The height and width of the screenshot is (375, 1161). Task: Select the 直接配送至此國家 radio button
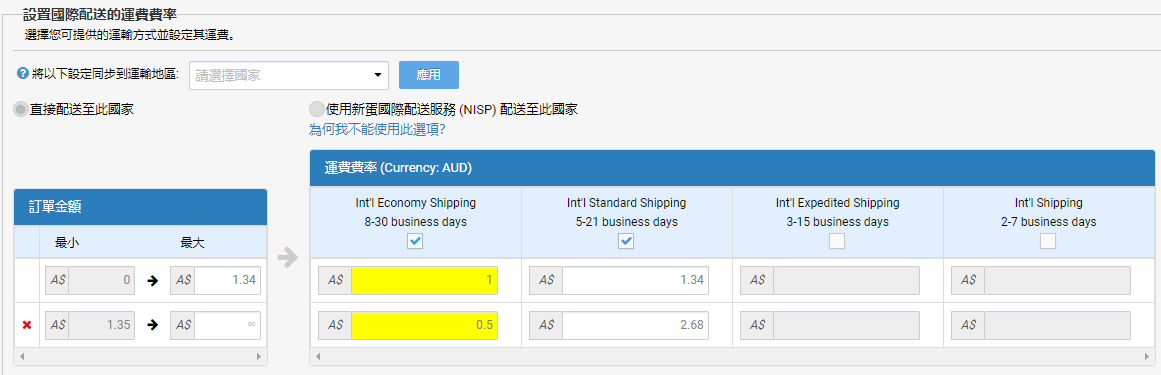point(21,110)
